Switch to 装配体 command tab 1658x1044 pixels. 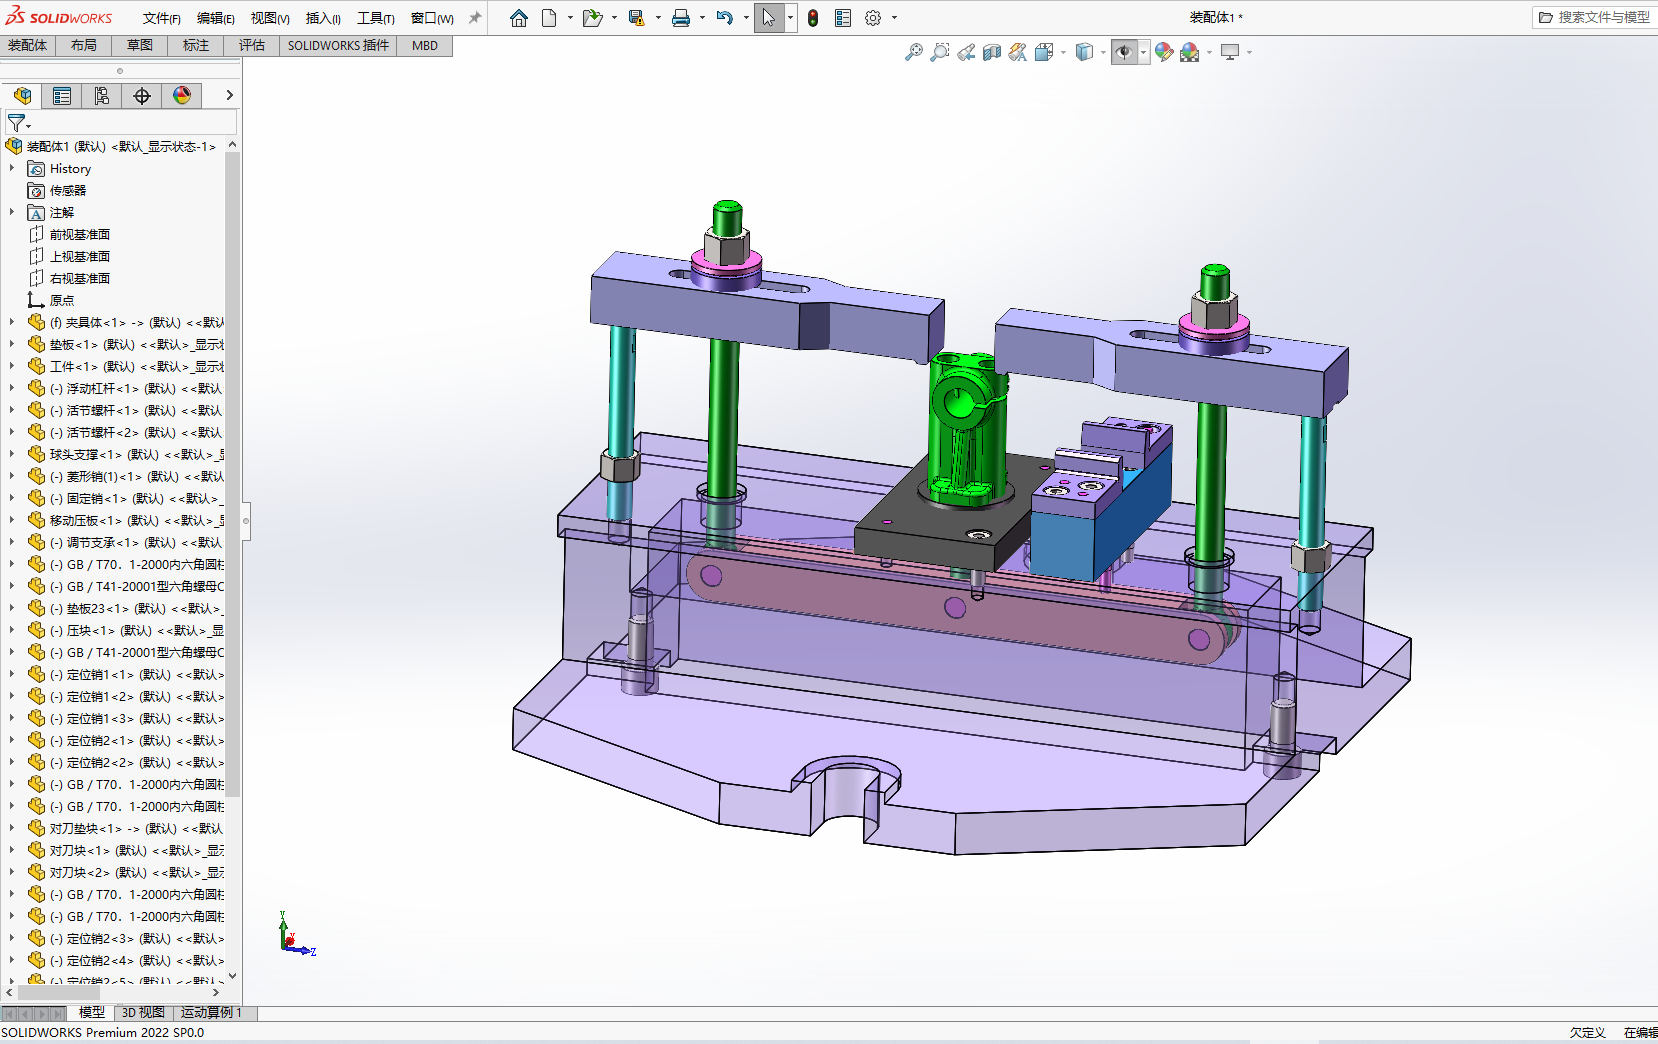coord(28,46)
